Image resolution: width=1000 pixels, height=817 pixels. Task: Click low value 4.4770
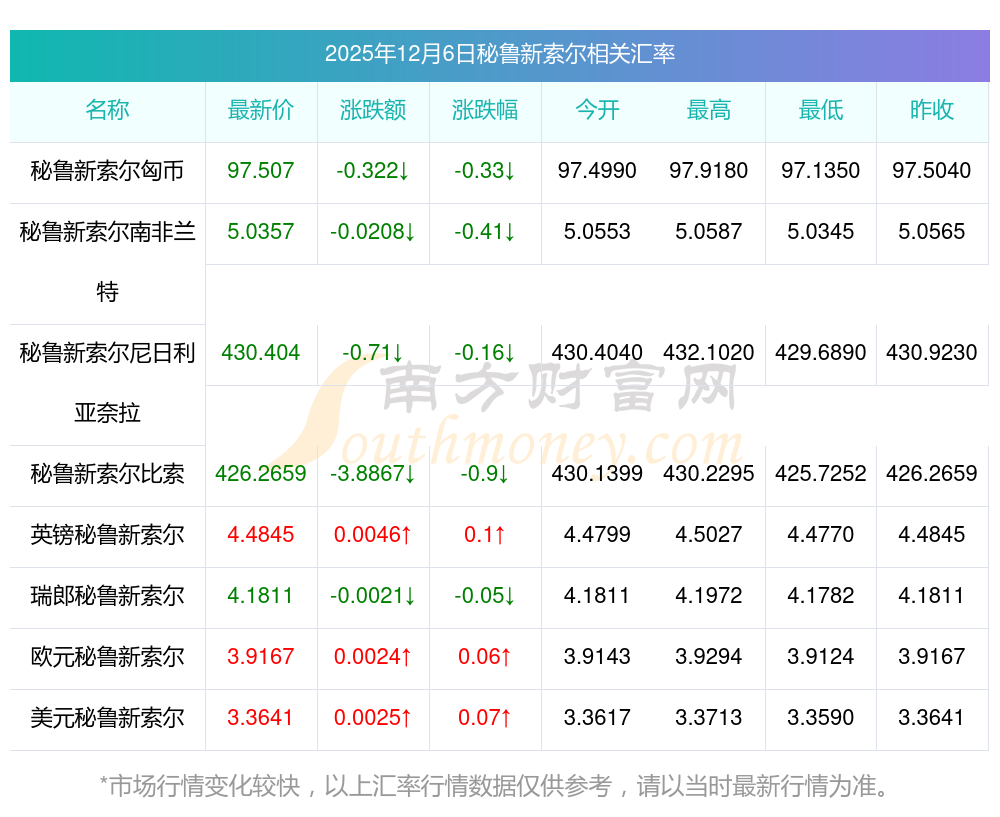click(821, 534)
